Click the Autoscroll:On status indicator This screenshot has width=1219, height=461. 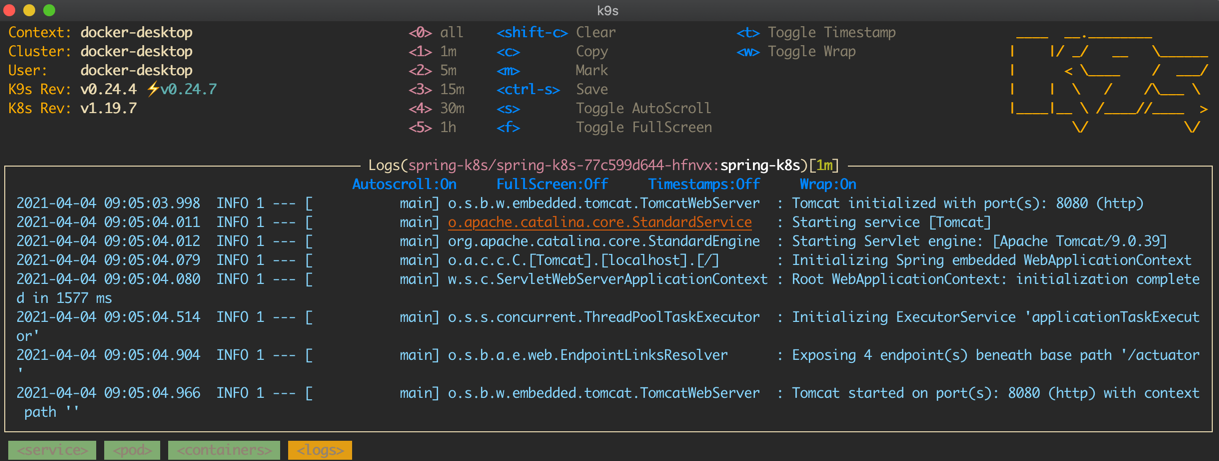(x=404, y=185)
